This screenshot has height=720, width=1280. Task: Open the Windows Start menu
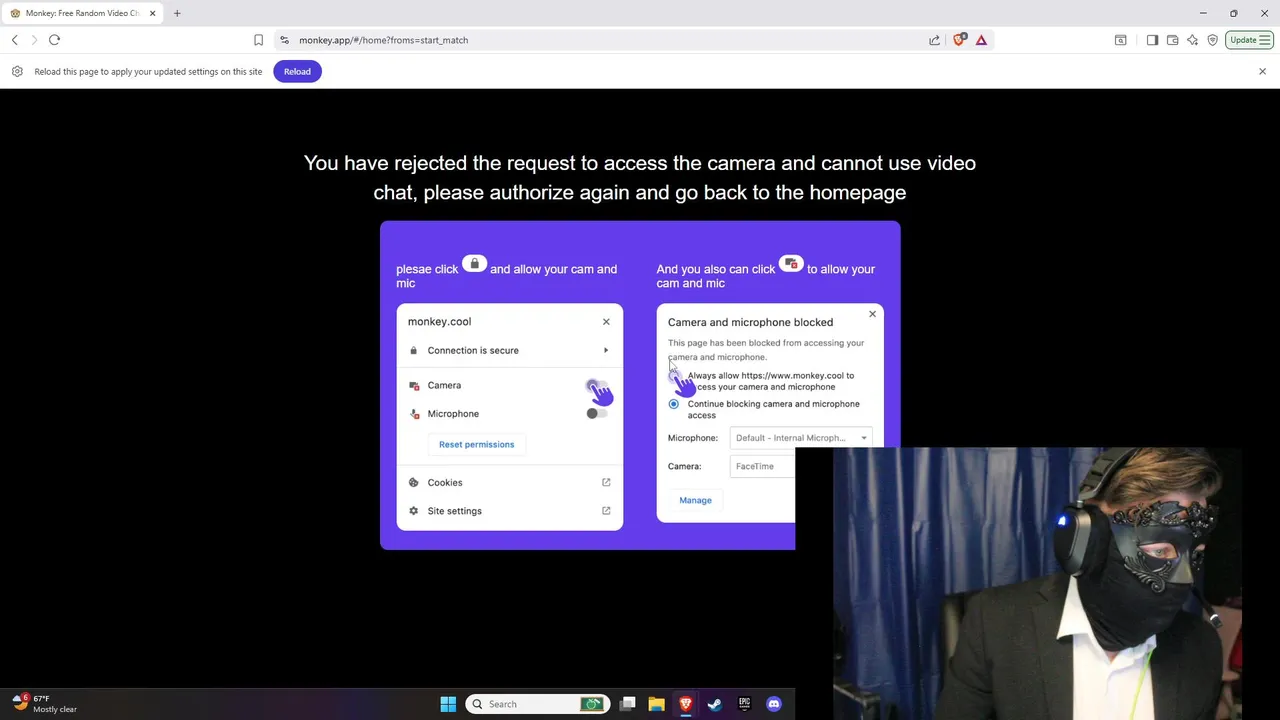(x=448, y=704)
